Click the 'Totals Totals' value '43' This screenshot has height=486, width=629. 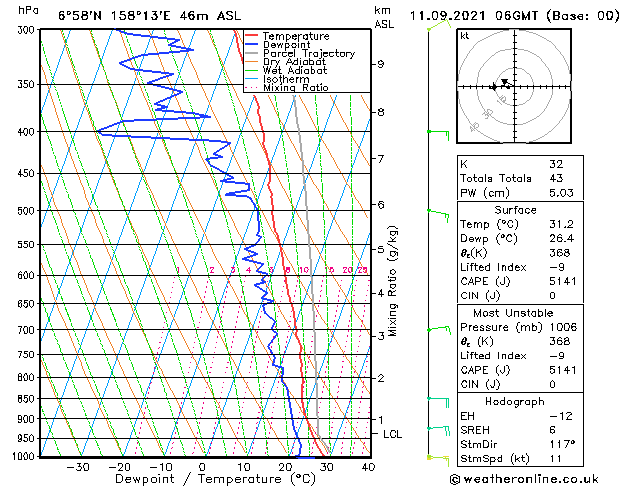(556, 178)
